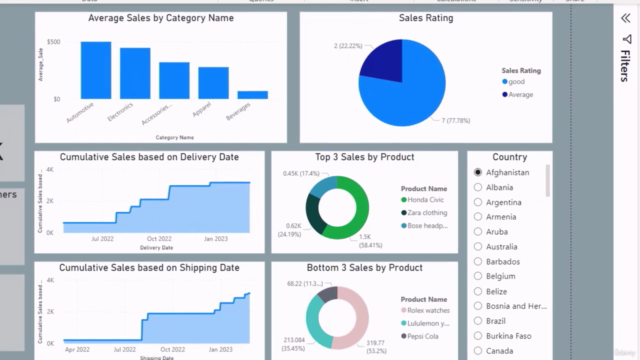Click the Shipping Date cumulative area chart
Viewport: 640px width, 360px height.
click(x=157, y=327)
